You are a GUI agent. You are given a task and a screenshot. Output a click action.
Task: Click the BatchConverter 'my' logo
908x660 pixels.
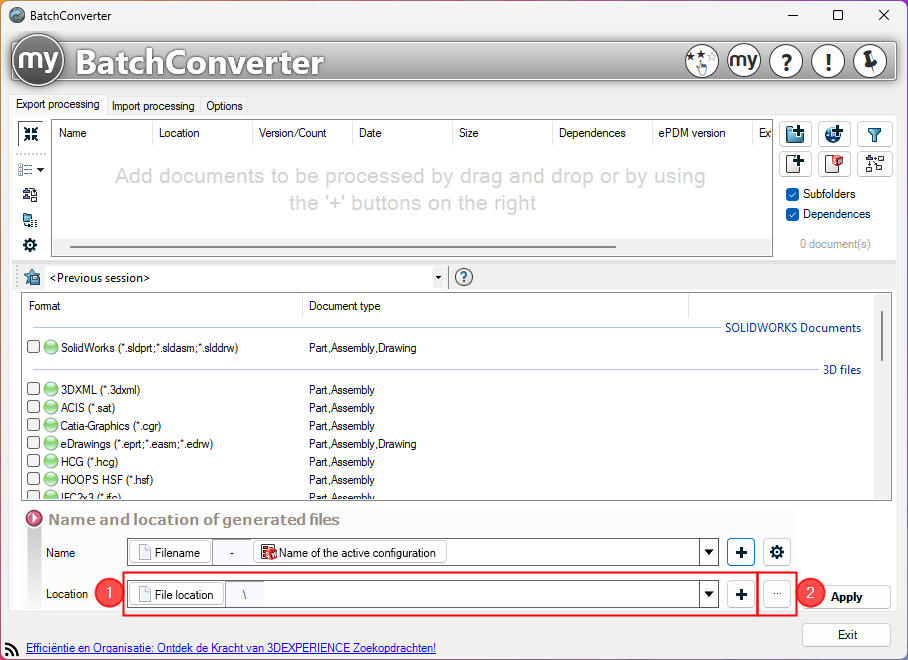pyautogui.click(x=38, y=60)
